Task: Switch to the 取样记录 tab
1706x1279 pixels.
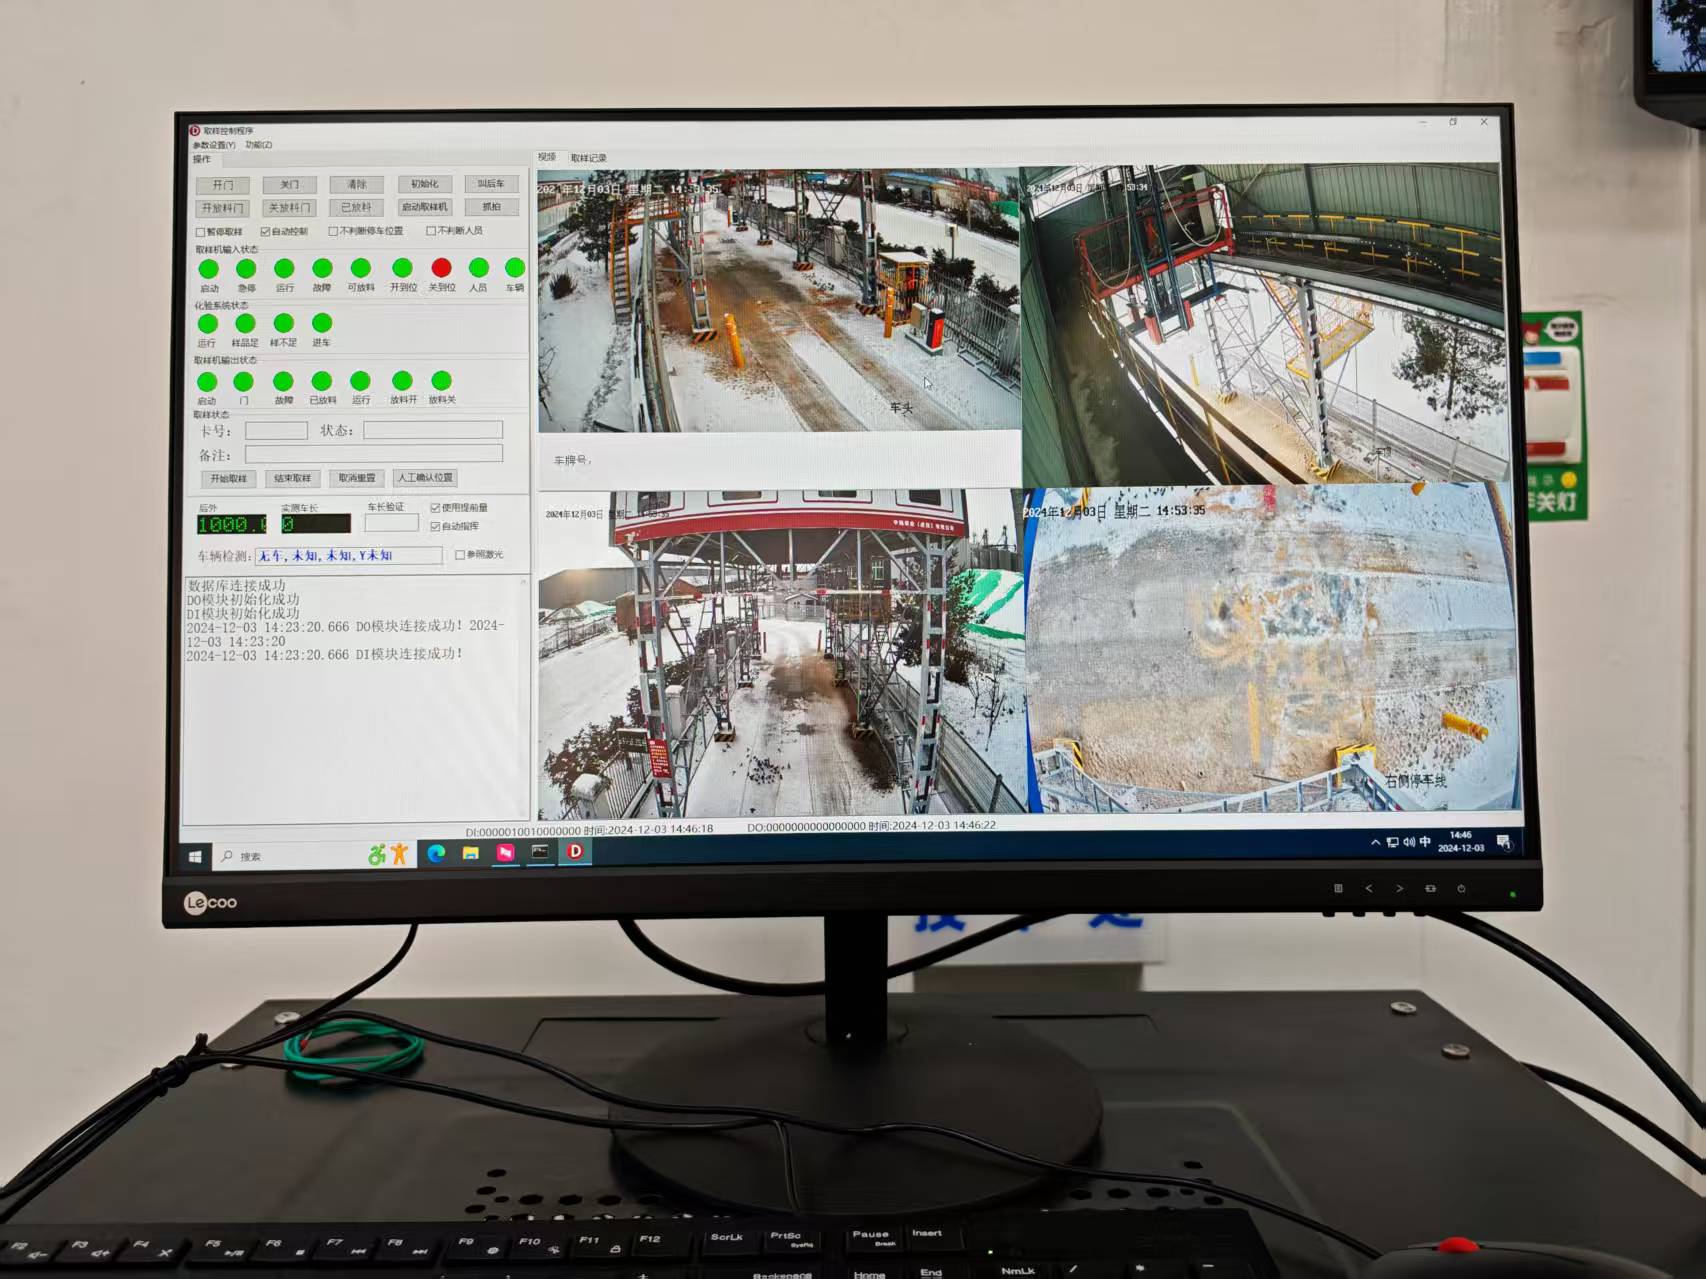Action: pos(589,158)
